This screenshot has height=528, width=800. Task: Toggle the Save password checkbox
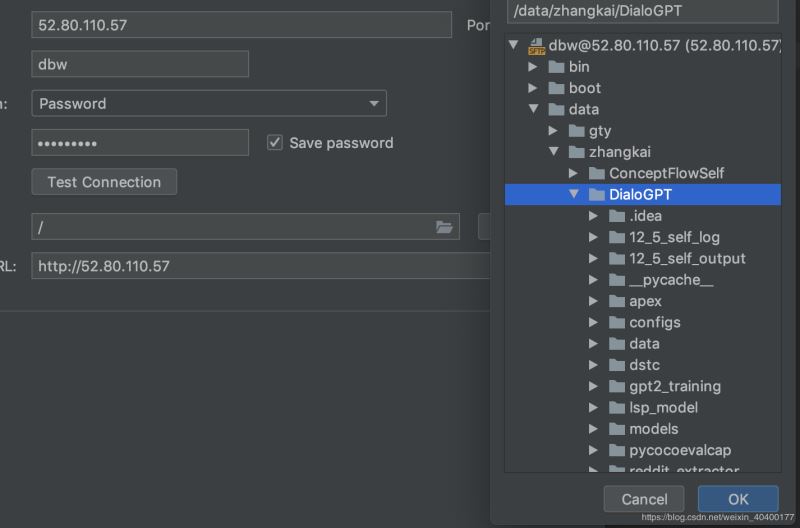275,143
